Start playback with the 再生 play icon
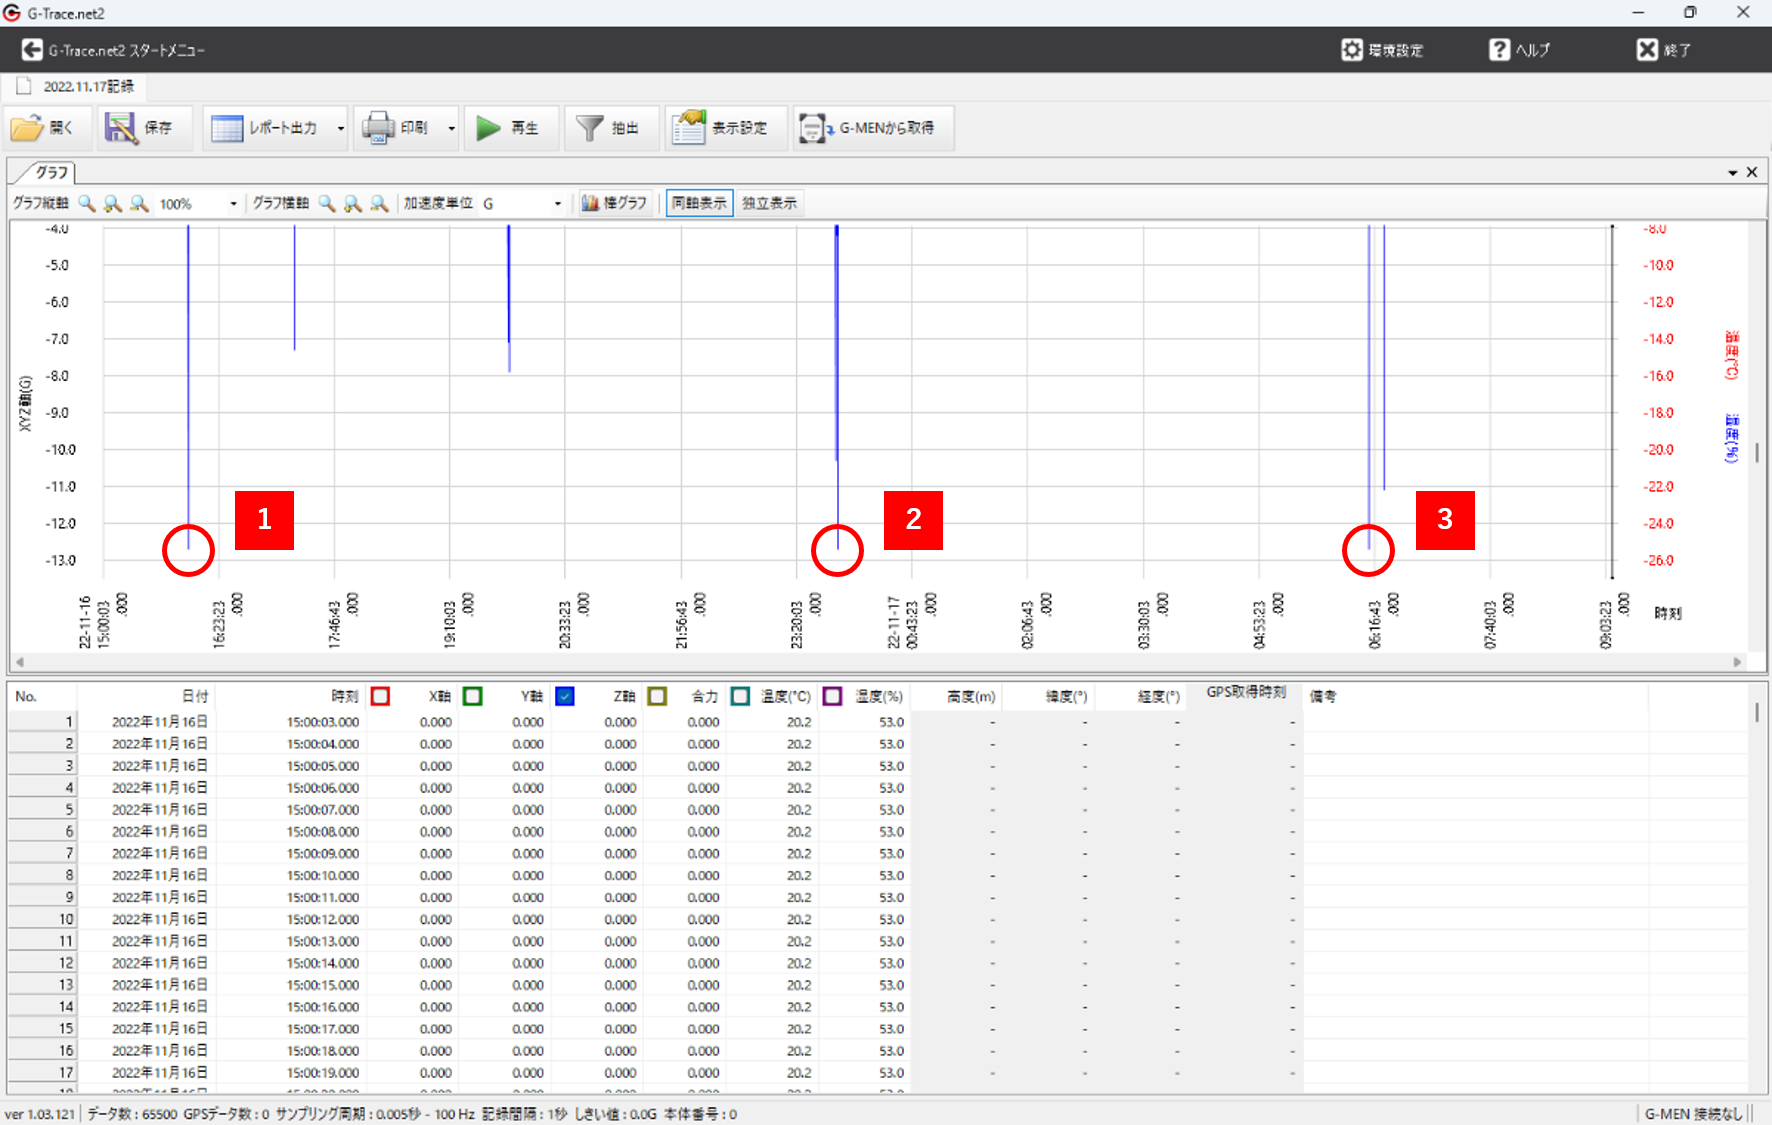The height and width of the screenshot is (1125, 1772). (488, 128)
